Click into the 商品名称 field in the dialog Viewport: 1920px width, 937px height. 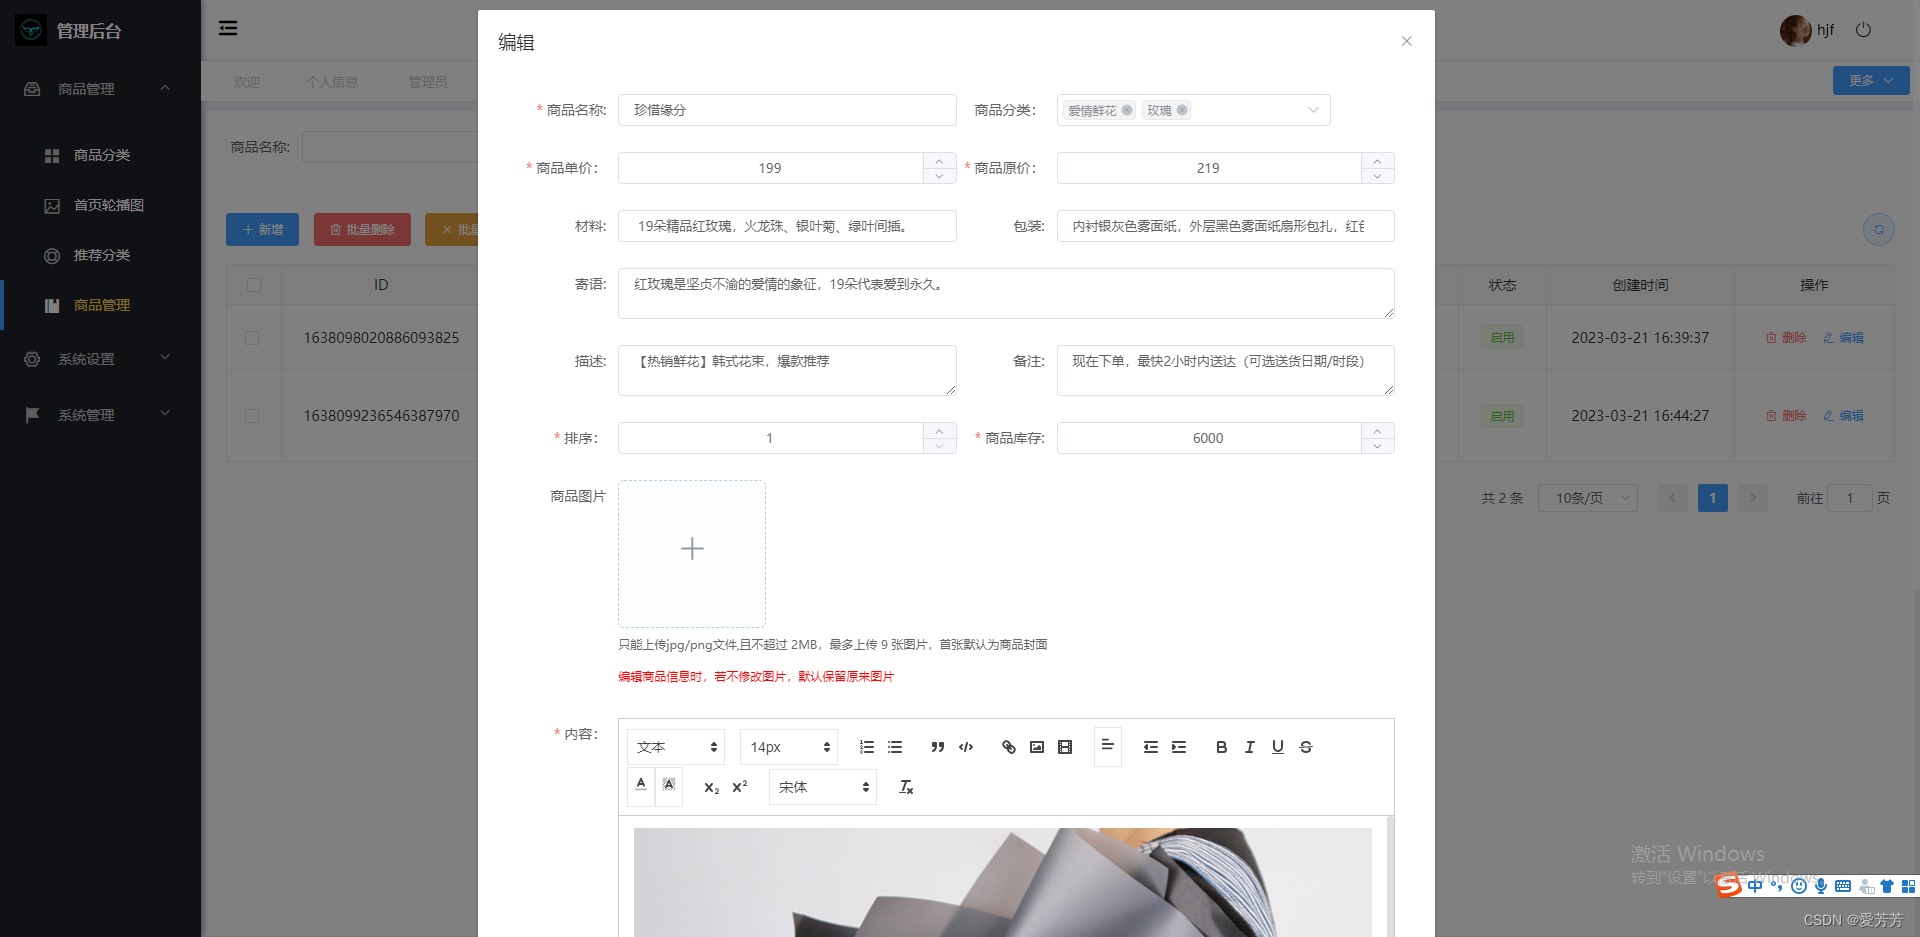tap(787, 110)
